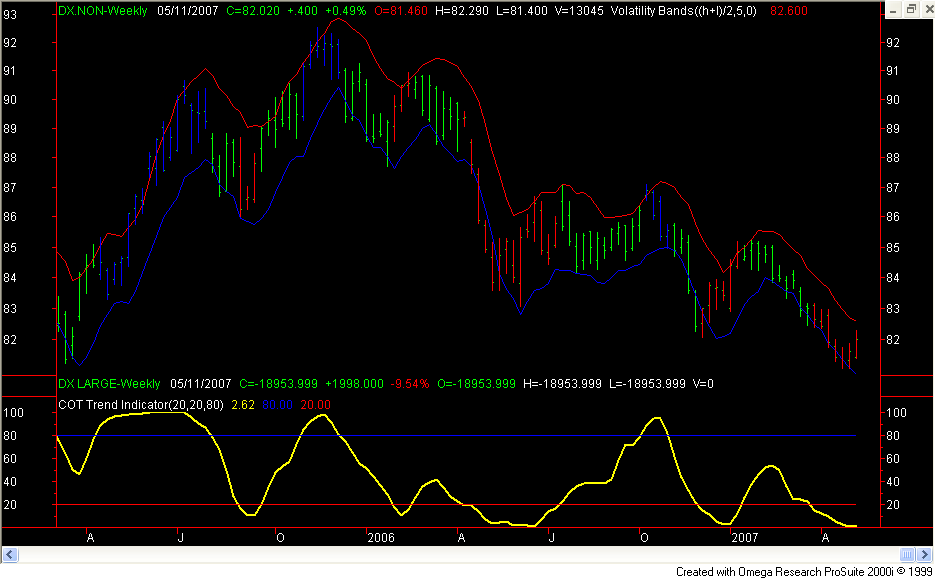The width and height of the screenshot is (935, 578).
Task: Select the DX.NON-Weekly symbol label
Action: click(x=102, y=11)
